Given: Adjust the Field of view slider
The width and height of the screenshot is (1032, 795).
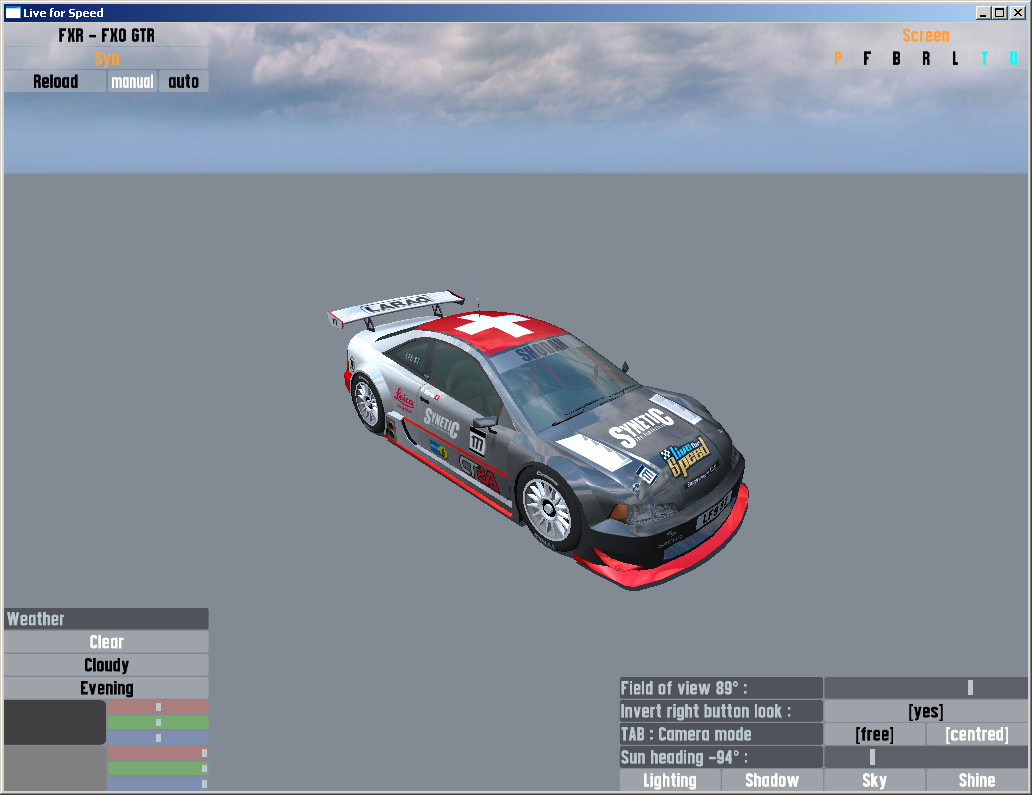Looking at the screenshot, I should click(x=925, y=688).
